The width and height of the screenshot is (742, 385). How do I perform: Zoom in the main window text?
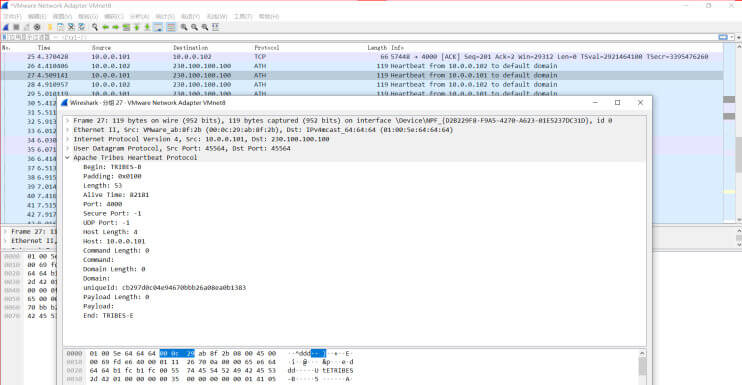(x=184, y=27)
